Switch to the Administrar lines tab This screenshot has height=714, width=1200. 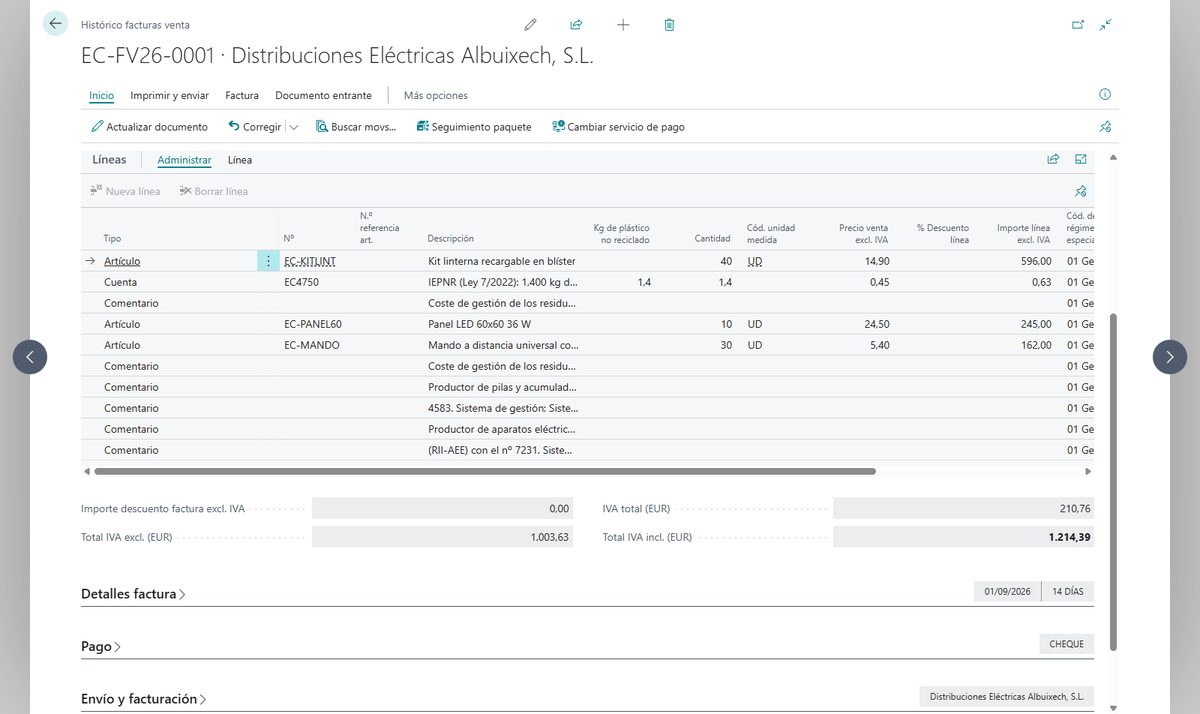[184, 160]
